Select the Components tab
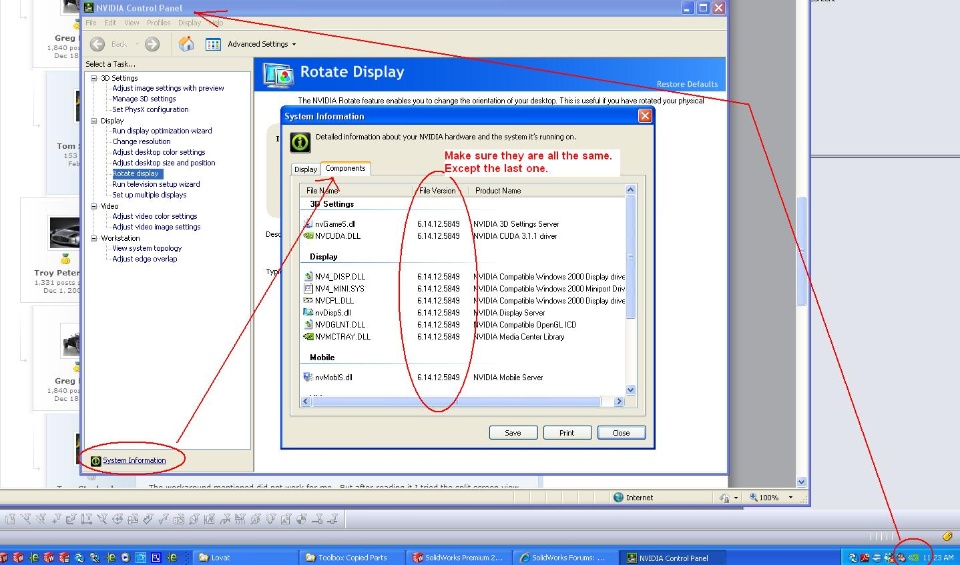 [x=345, y=168]
